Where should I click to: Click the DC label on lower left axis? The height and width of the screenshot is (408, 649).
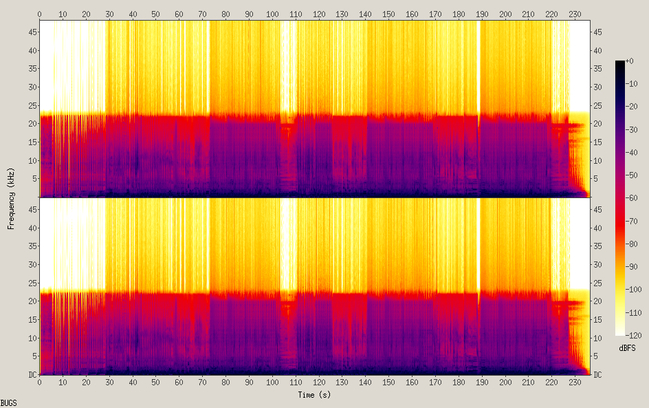click(32, 375)
